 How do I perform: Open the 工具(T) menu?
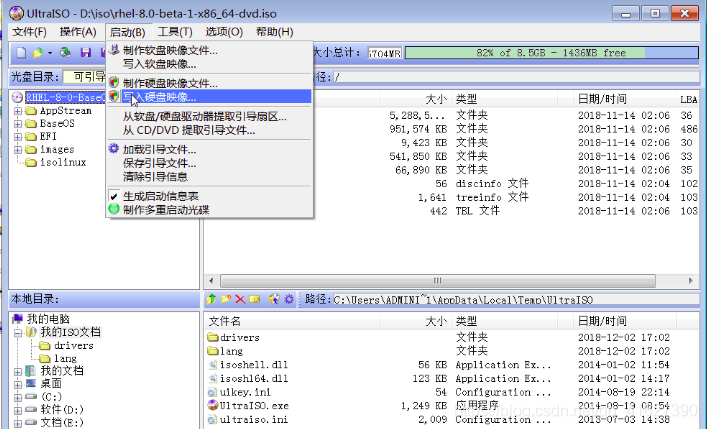coord(175,32)
